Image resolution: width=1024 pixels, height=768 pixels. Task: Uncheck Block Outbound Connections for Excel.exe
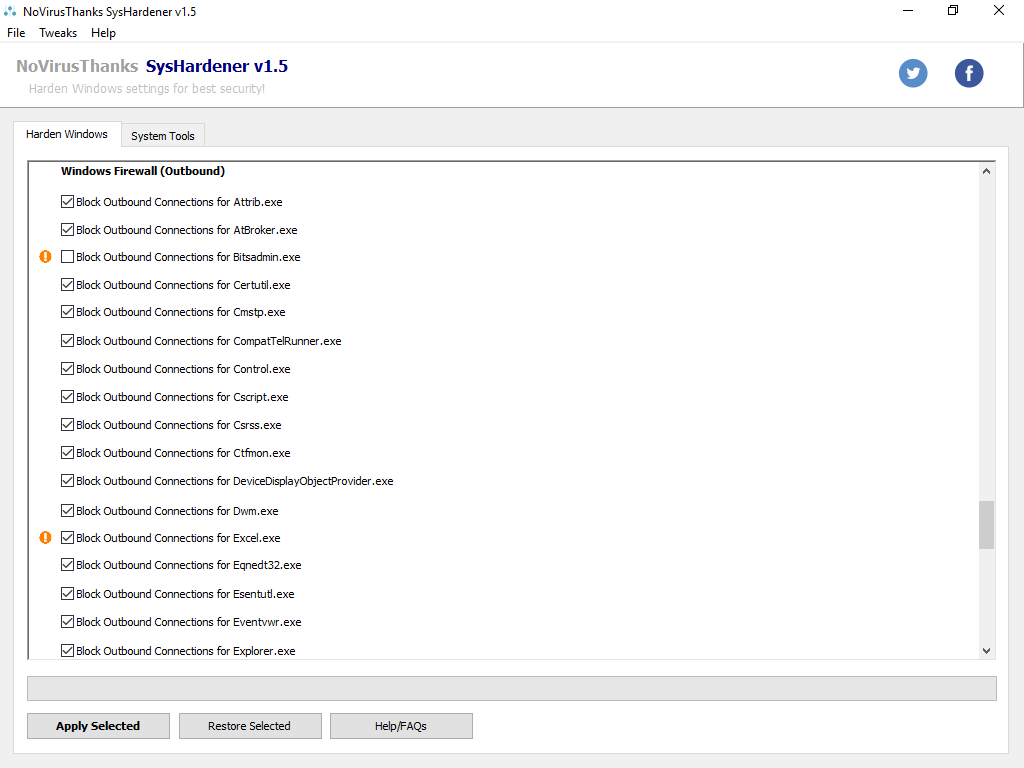[x=67, y=537]
